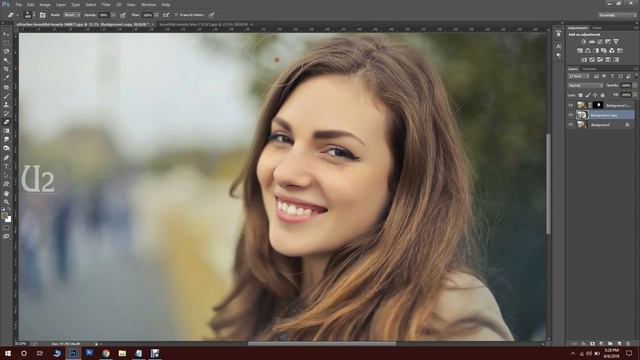Select the Clone Stamp tool
The image size is (640, 360).
(6, 104)
